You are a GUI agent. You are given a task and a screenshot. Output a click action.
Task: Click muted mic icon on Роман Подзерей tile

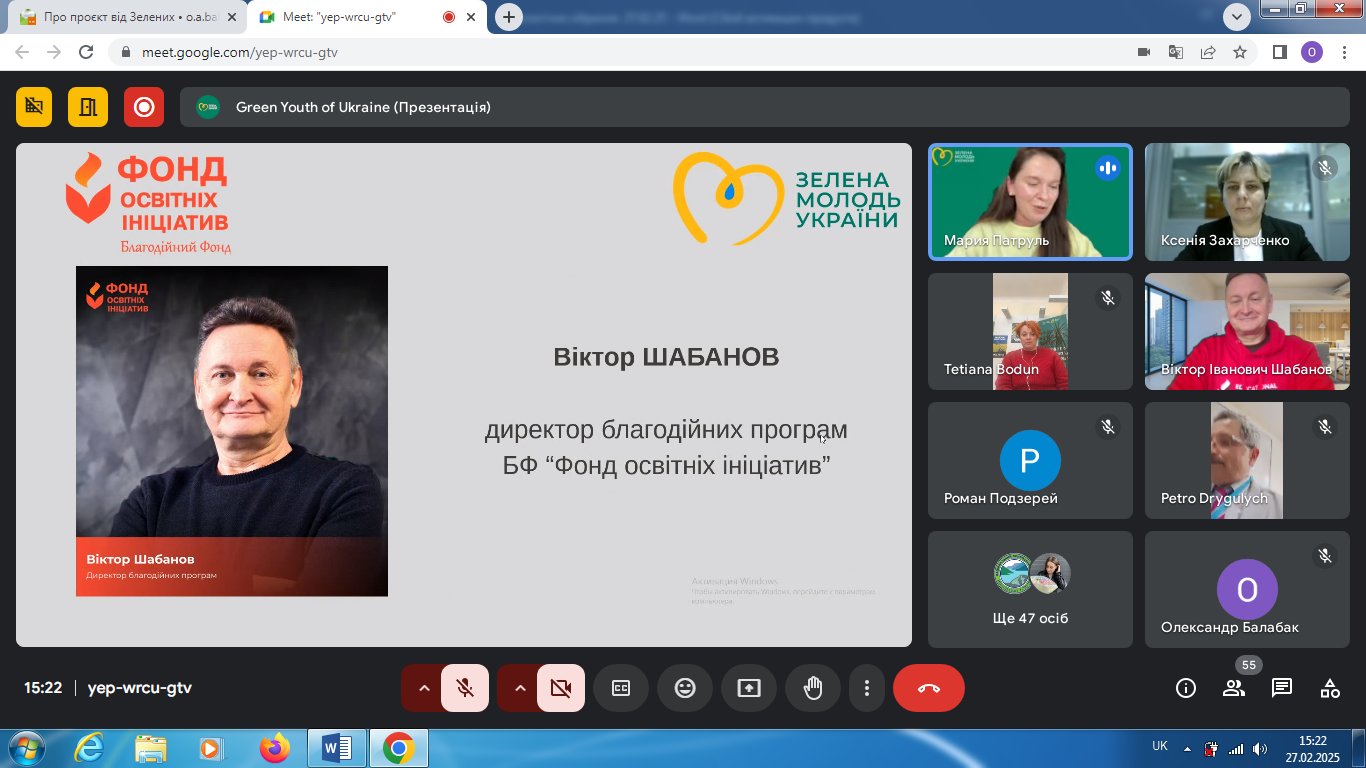[1108, 427]
